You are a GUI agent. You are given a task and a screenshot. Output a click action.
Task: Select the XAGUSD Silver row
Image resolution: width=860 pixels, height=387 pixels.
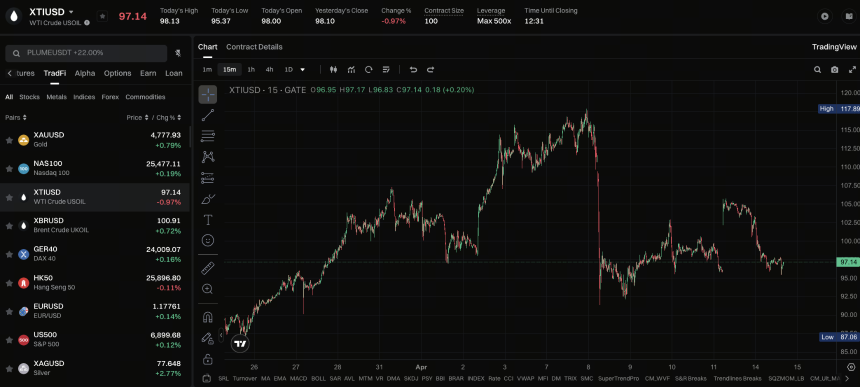pos(95,368)
